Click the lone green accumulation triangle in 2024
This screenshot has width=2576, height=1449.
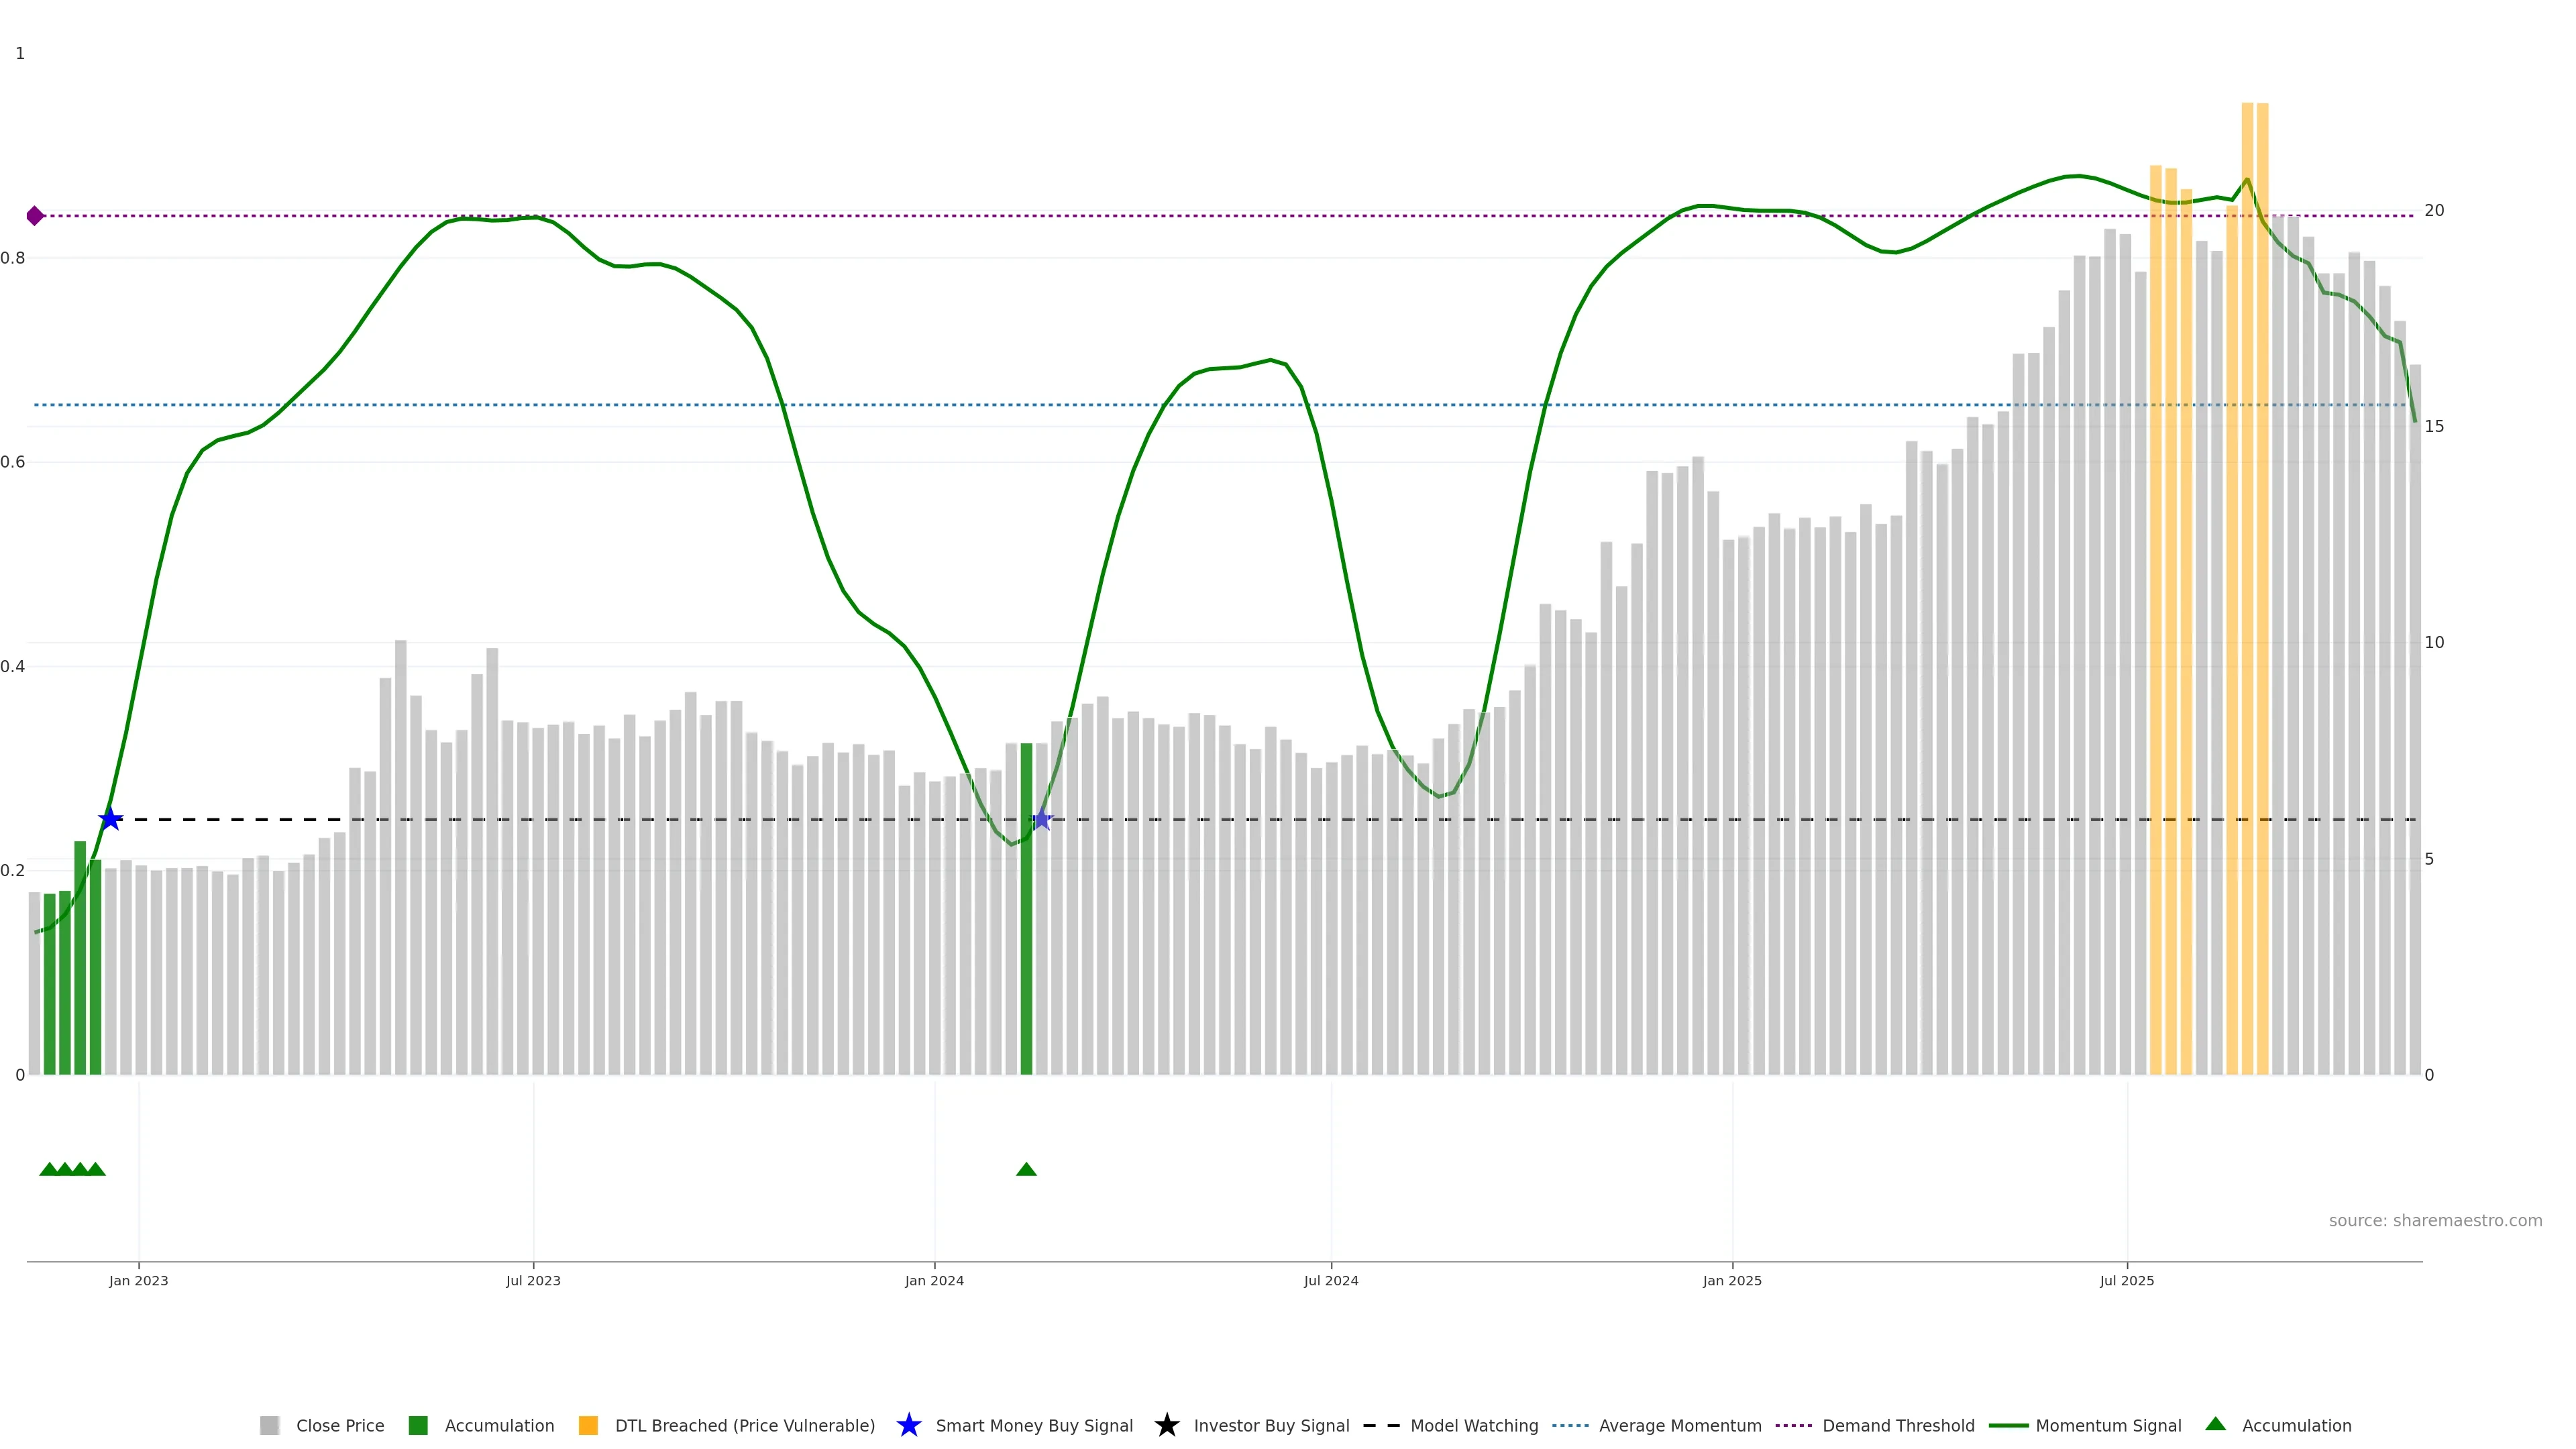tap(1026, 1169)
